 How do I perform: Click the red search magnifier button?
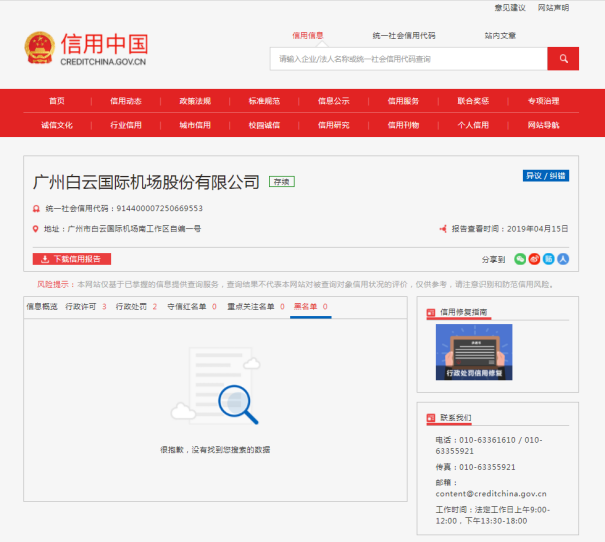(x=563, y=59)
